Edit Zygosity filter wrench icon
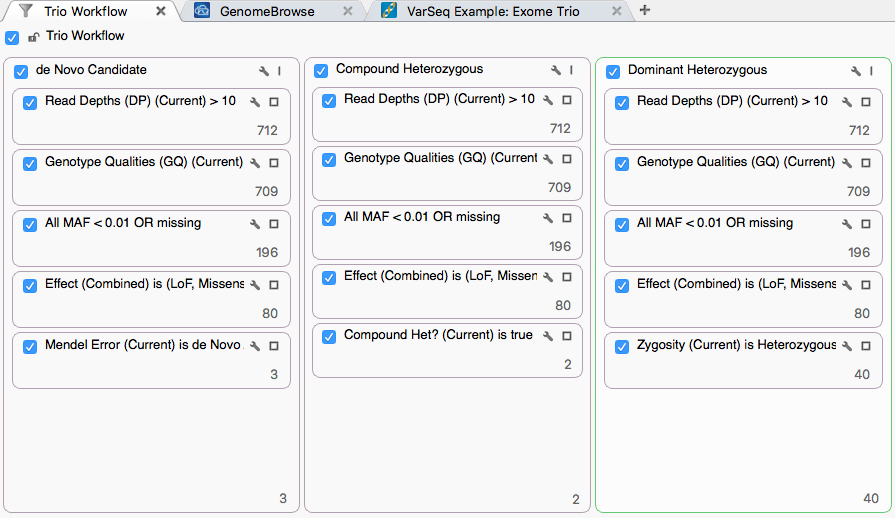 [x=847, y=346]
